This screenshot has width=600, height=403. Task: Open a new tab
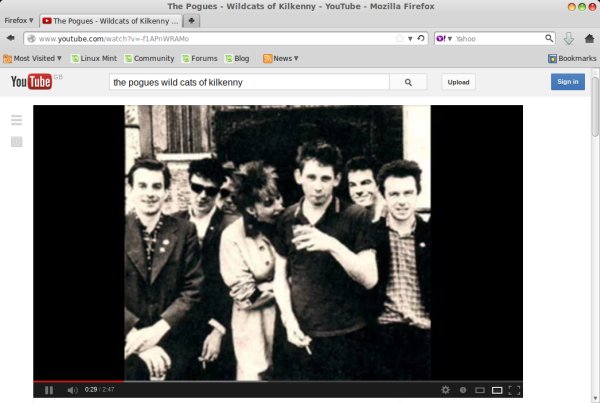(x=191, y=21)
